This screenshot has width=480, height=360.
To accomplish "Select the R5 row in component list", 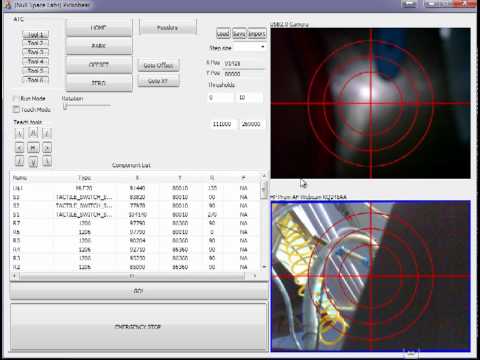I will click(135, 241).
